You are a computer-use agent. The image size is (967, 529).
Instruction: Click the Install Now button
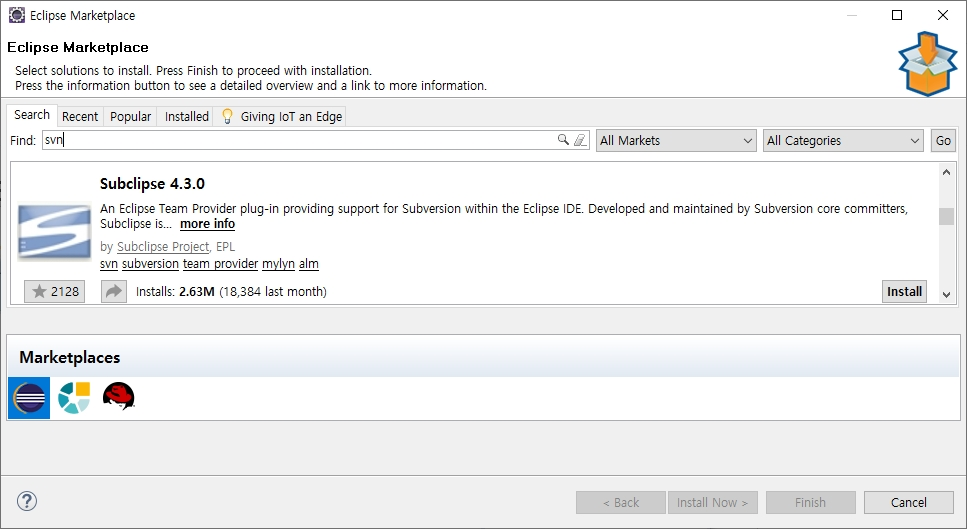pyautogui.click(x=712, y=502)
